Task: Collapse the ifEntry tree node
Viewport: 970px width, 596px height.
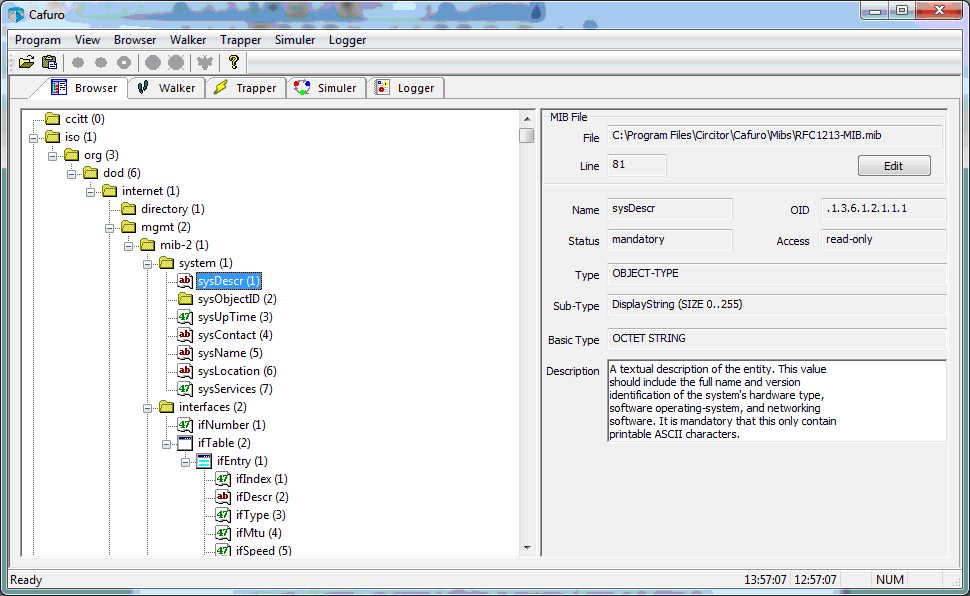Action: coord(186,461)
